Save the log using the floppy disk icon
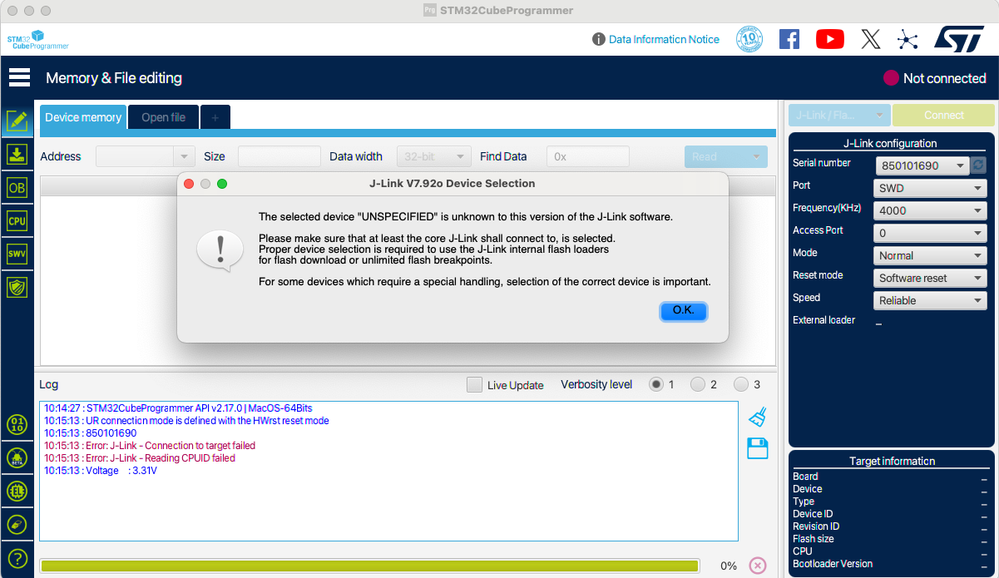The height and width of the screenshot is (578, 999). tap(757, 448)
